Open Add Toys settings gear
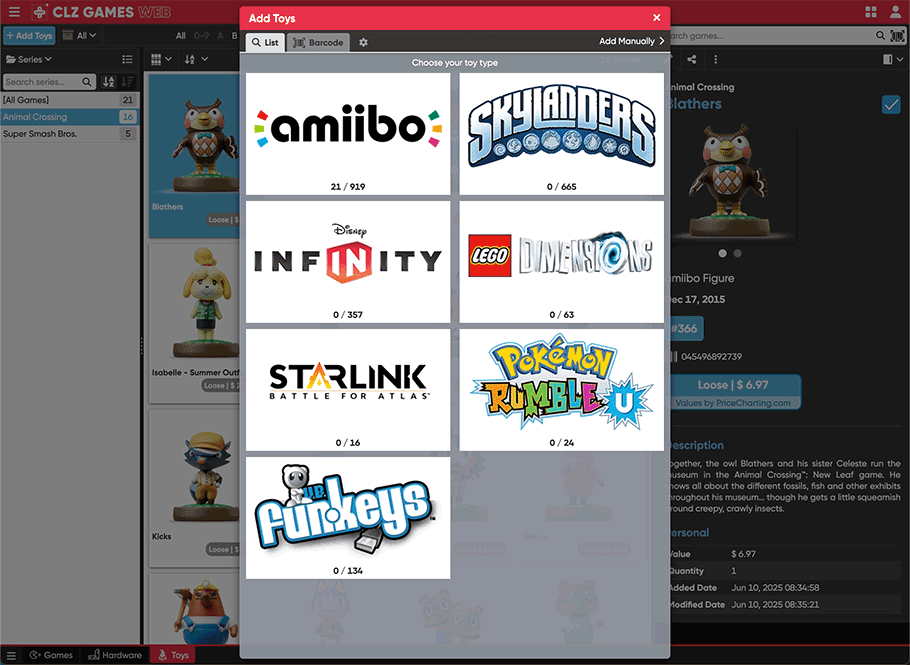 pos(363,42)
